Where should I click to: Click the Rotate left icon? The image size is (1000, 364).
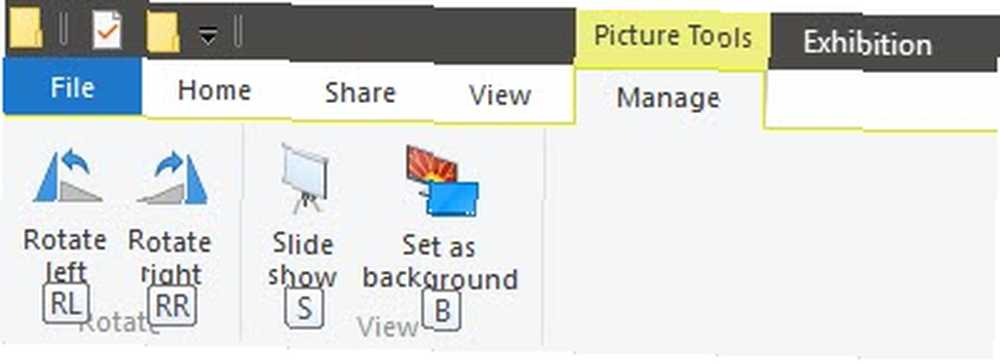point(68,177)
